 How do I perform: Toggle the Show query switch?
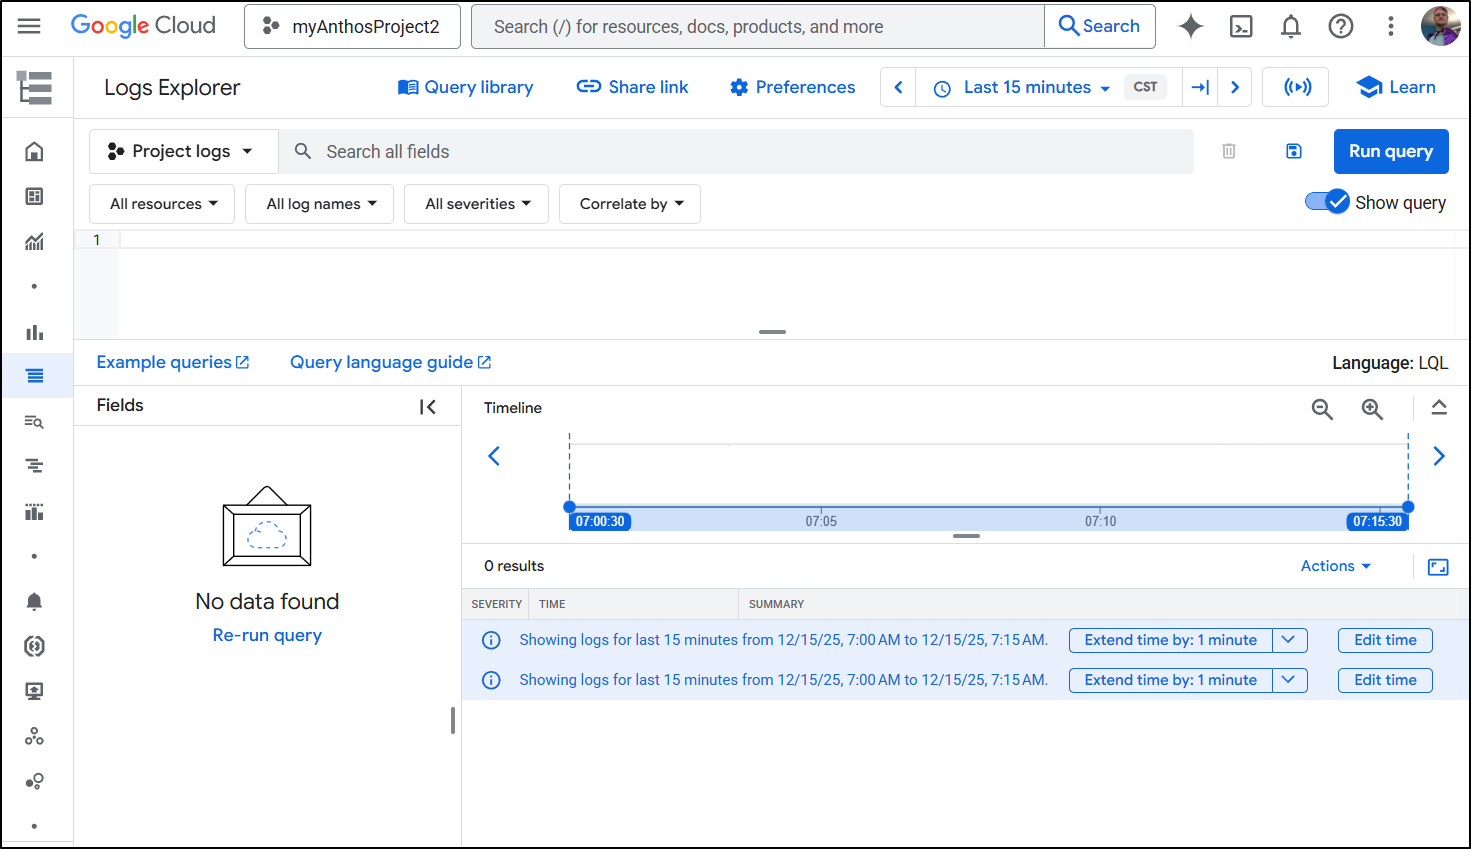(1327, 202)
